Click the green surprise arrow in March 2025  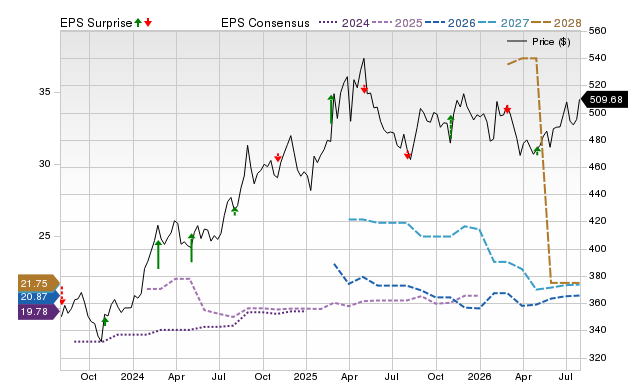point(331,109)
